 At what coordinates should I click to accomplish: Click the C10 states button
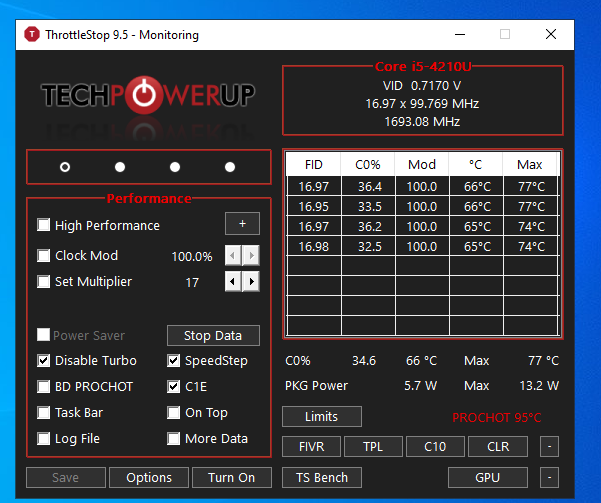click(435, 446)
